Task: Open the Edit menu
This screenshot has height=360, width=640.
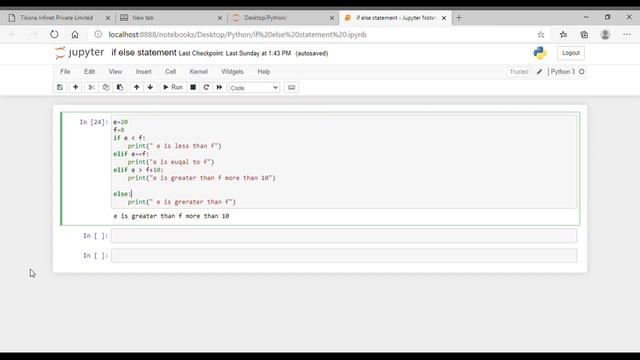Action: tap(89, 71)
